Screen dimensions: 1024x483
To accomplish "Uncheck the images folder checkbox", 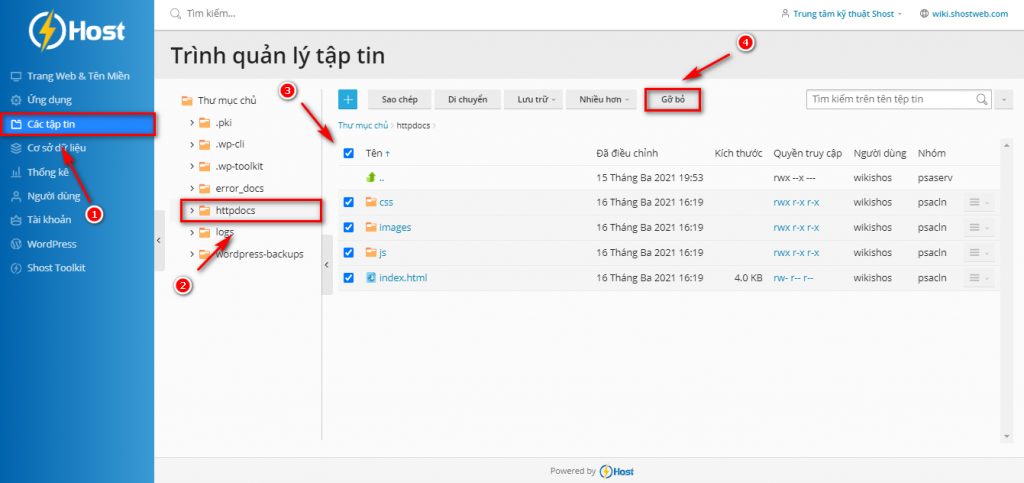I will pos(349,227).
